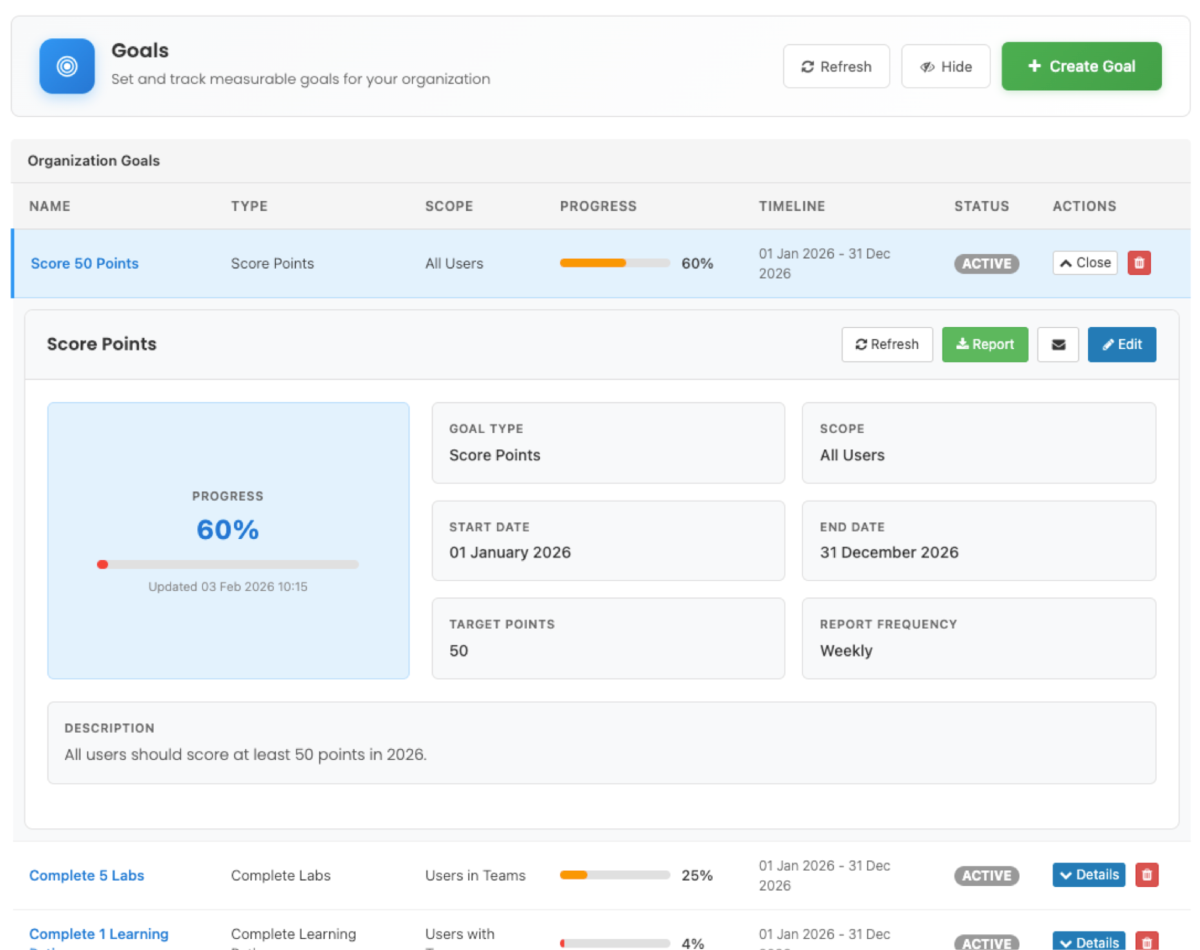Click the NAME column header

tap(48, 206)
